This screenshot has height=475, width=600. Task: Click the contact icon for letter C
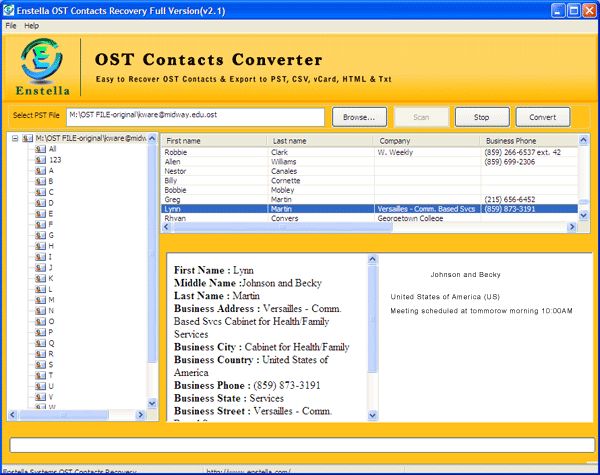[x=40, y=192]
